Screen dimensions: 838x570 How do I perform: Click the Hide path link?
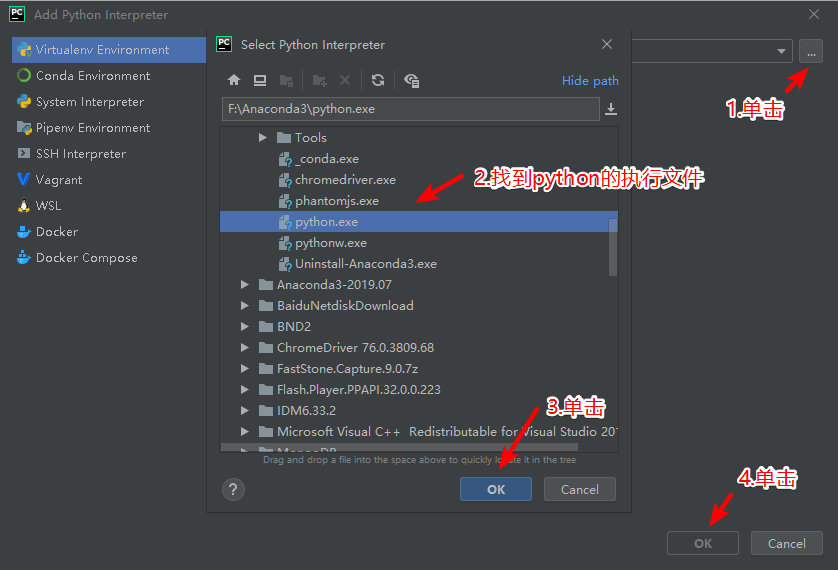(590, 81)
